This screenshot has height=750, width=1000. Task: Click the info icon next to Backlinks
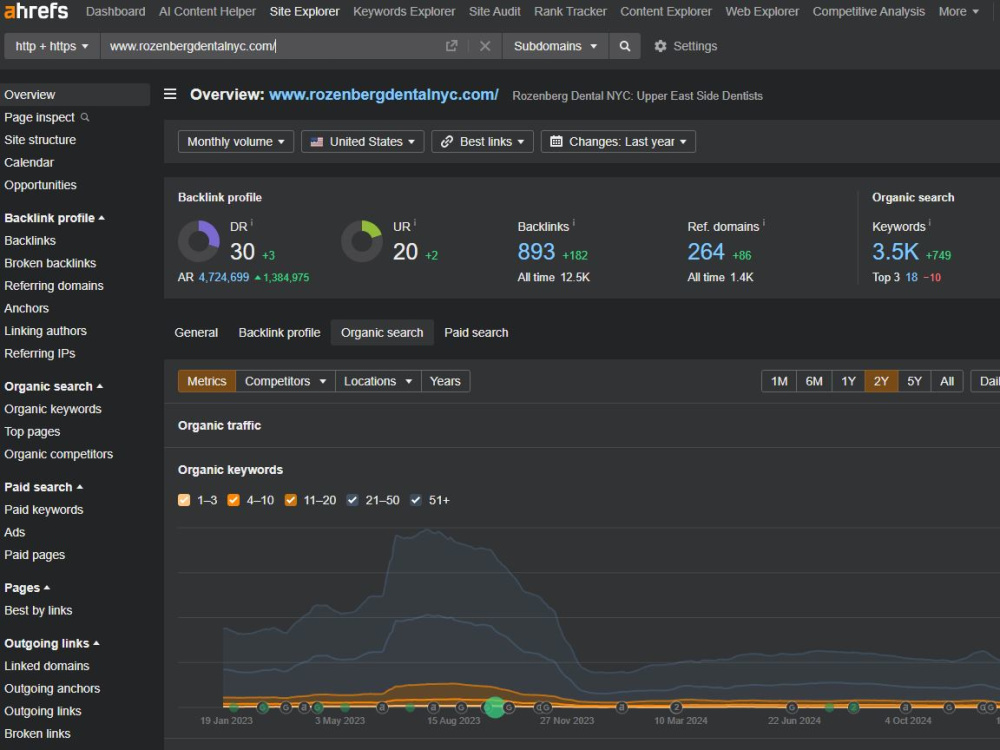click(574, 223)
